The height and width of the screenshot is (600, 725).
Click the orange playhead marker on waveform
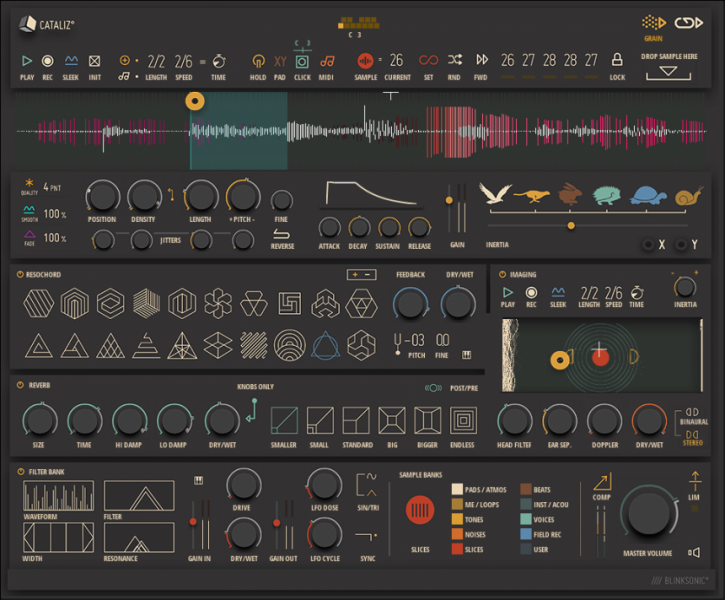point(195,101)
